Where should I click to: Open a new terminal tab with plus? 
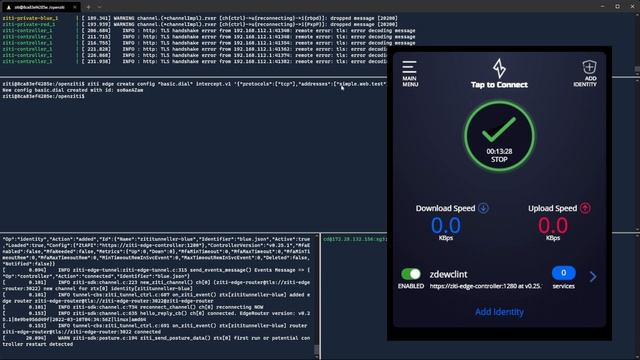coord(88,7)
